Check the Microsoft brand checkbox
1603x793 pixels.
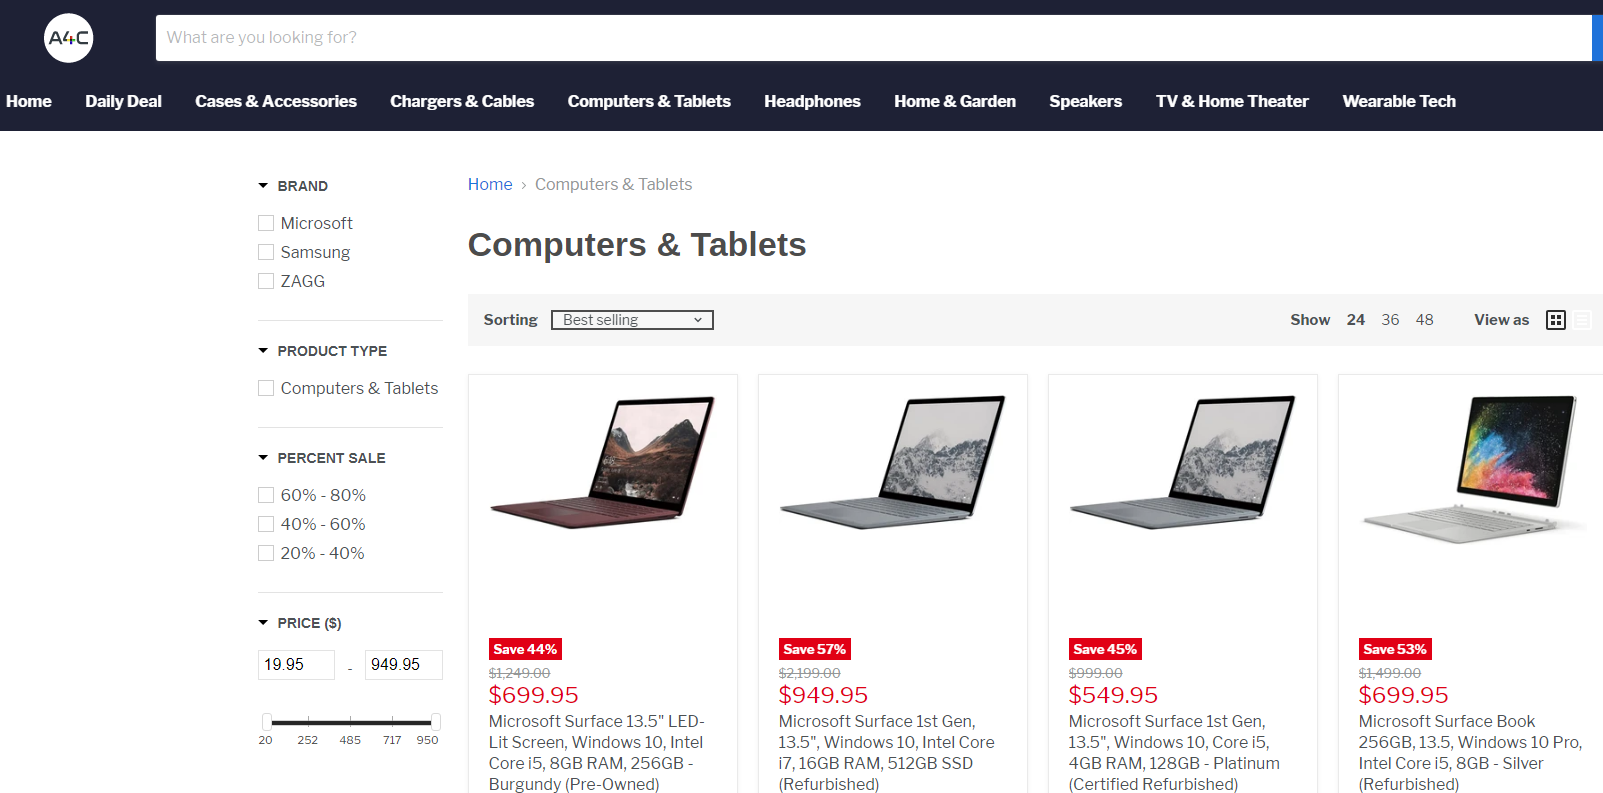(266, 223)
